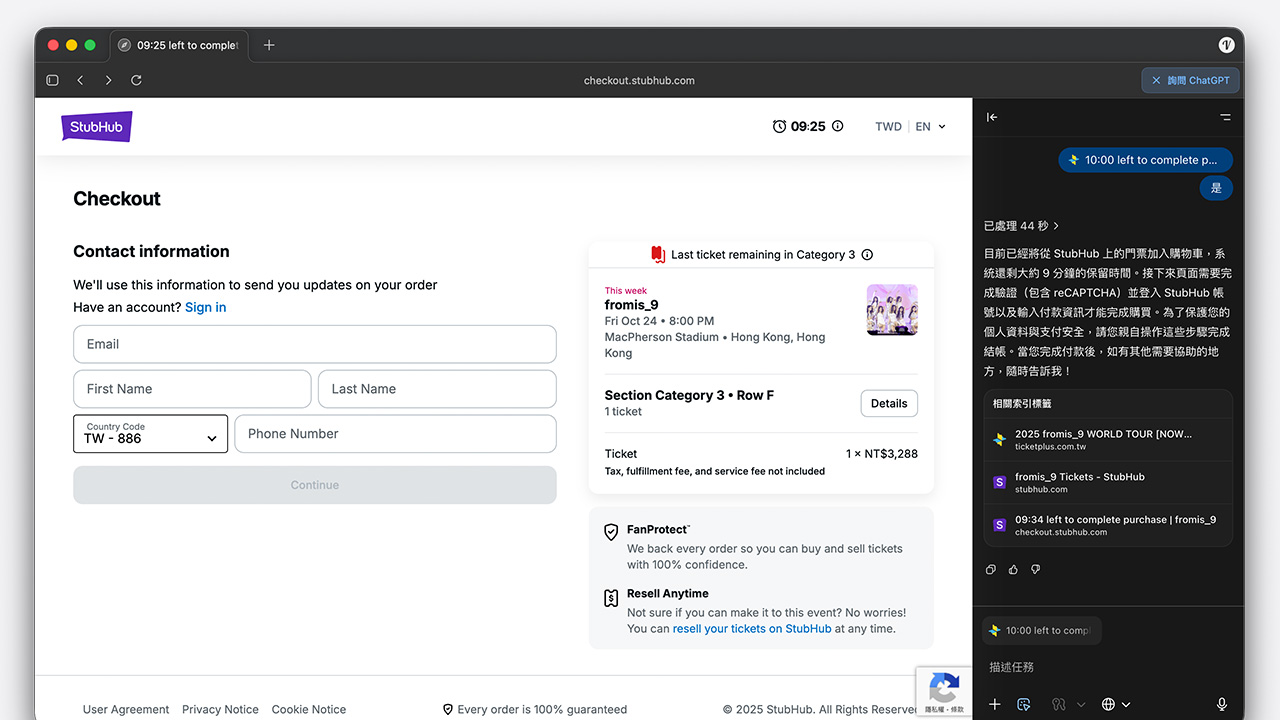The width and height of the screenshot is (1280, 720).
Task: Click the plus attachment icon in chat panel
Action: 994,705
